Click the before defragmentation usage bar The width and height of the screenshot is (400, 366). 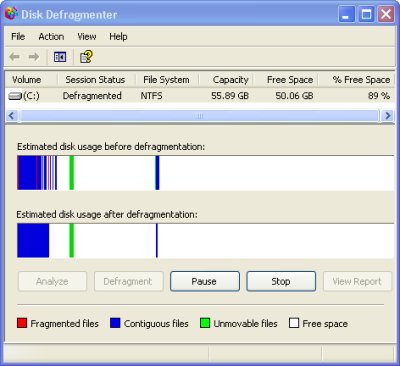click(205, 173)
